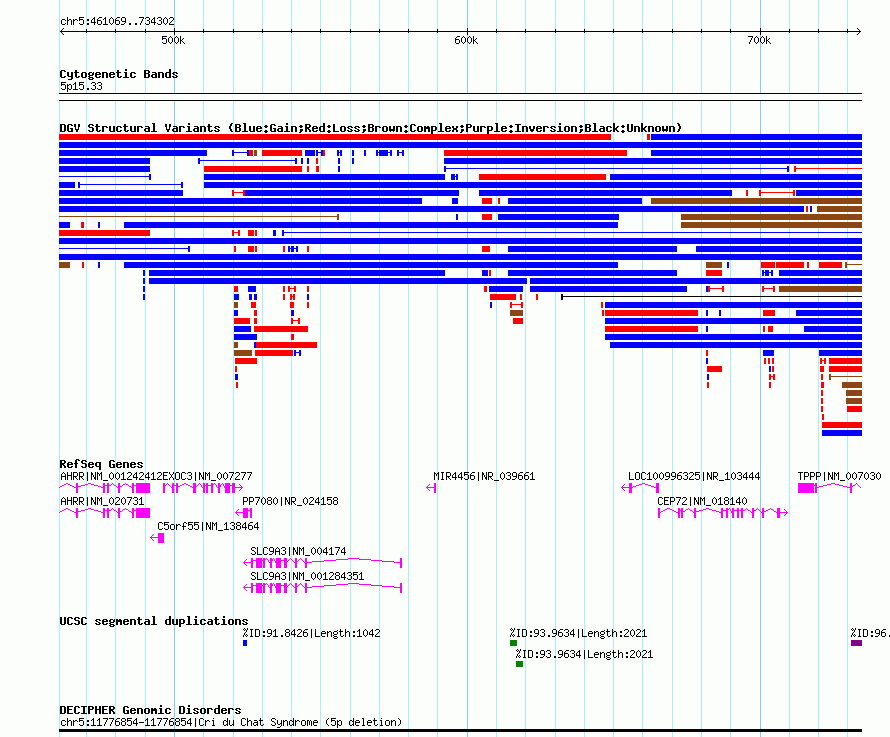Select the SLC9A3|NM_001284351 gene label
Screen dimensions: 890x737
pos(307,576)
